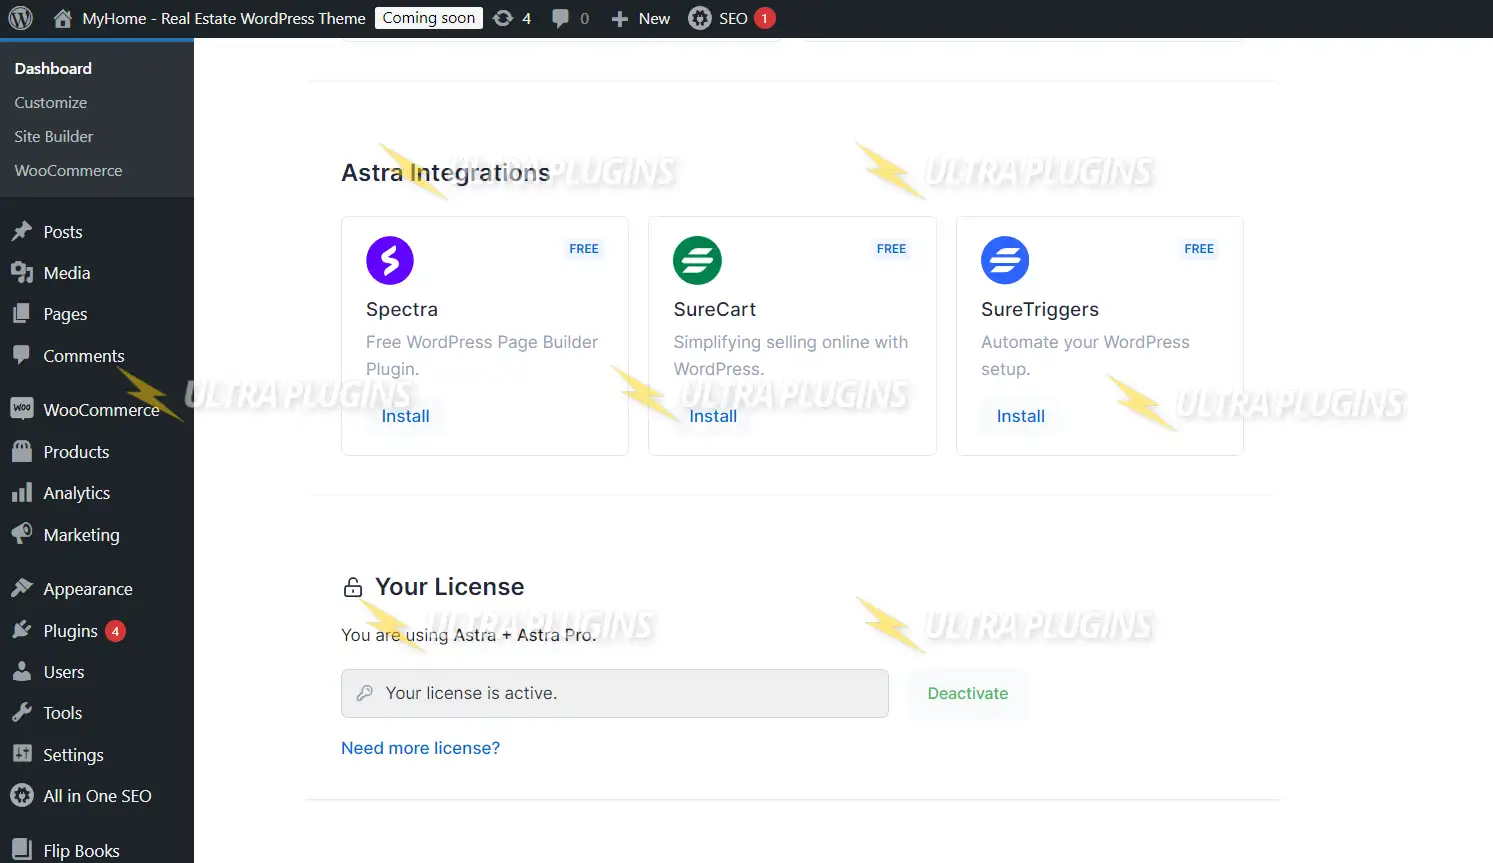Go to the Posts menu
The width and height of the screenshot is (1493, 863).
63,232
